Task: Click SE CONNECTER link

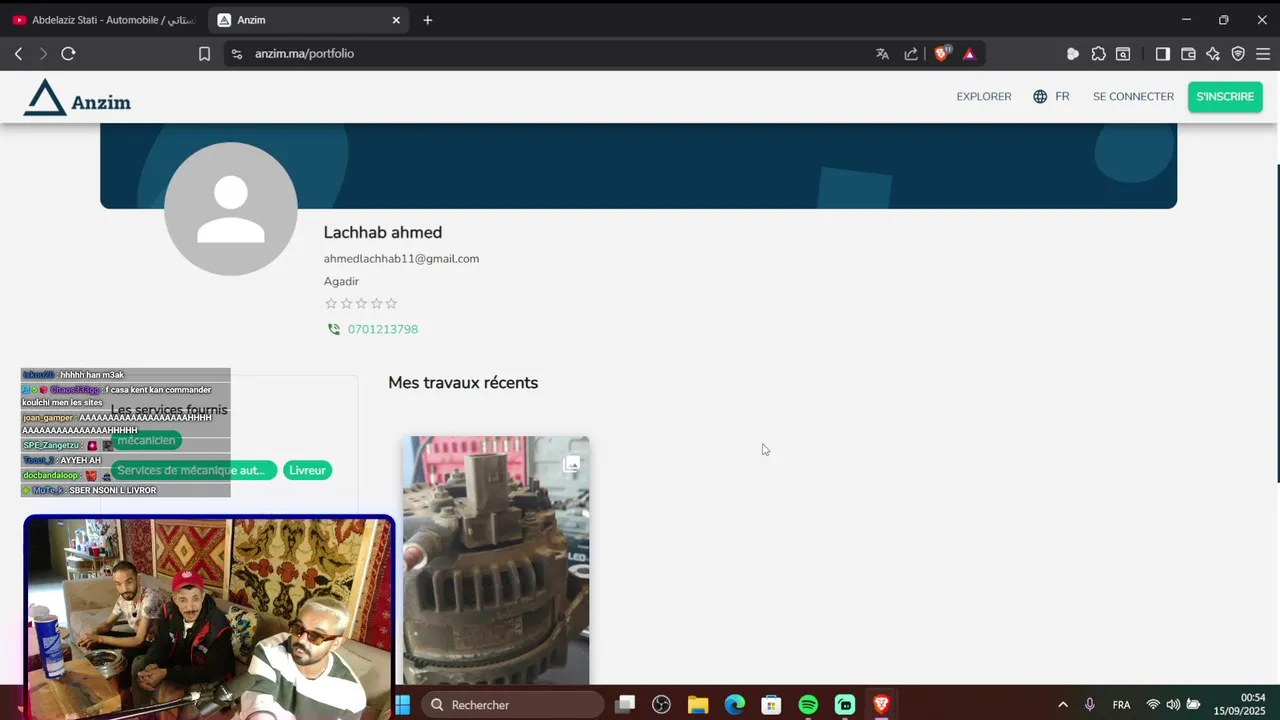Action: point(1133,97)
